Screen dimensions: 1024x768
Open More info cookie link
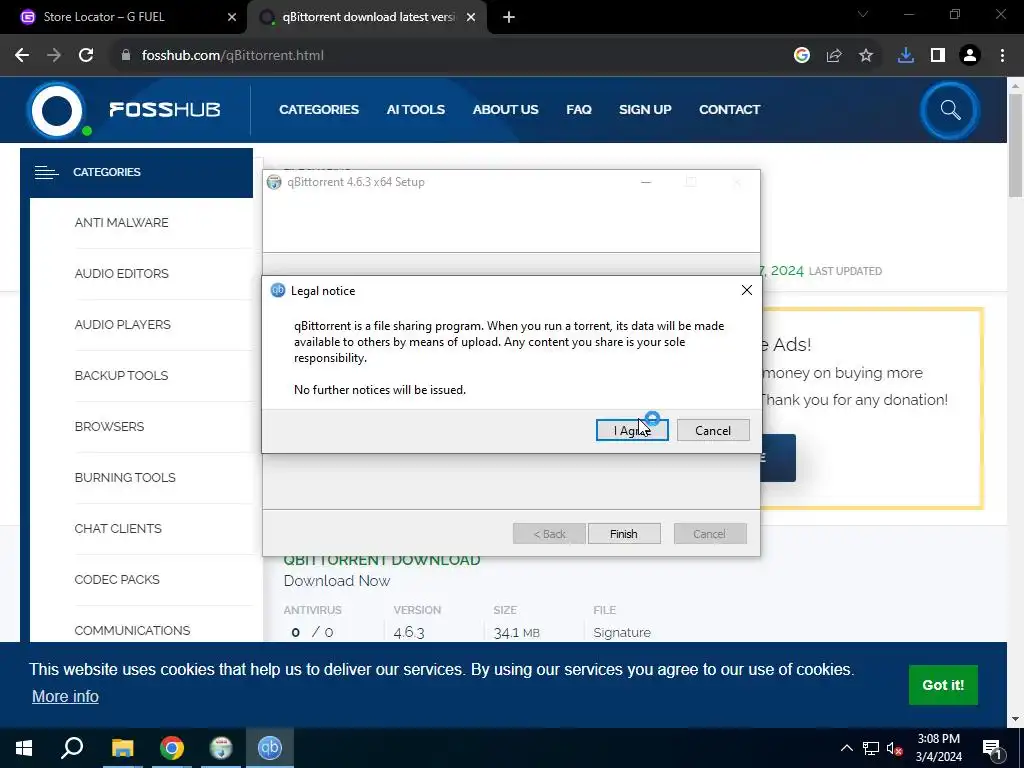(65, 697)
